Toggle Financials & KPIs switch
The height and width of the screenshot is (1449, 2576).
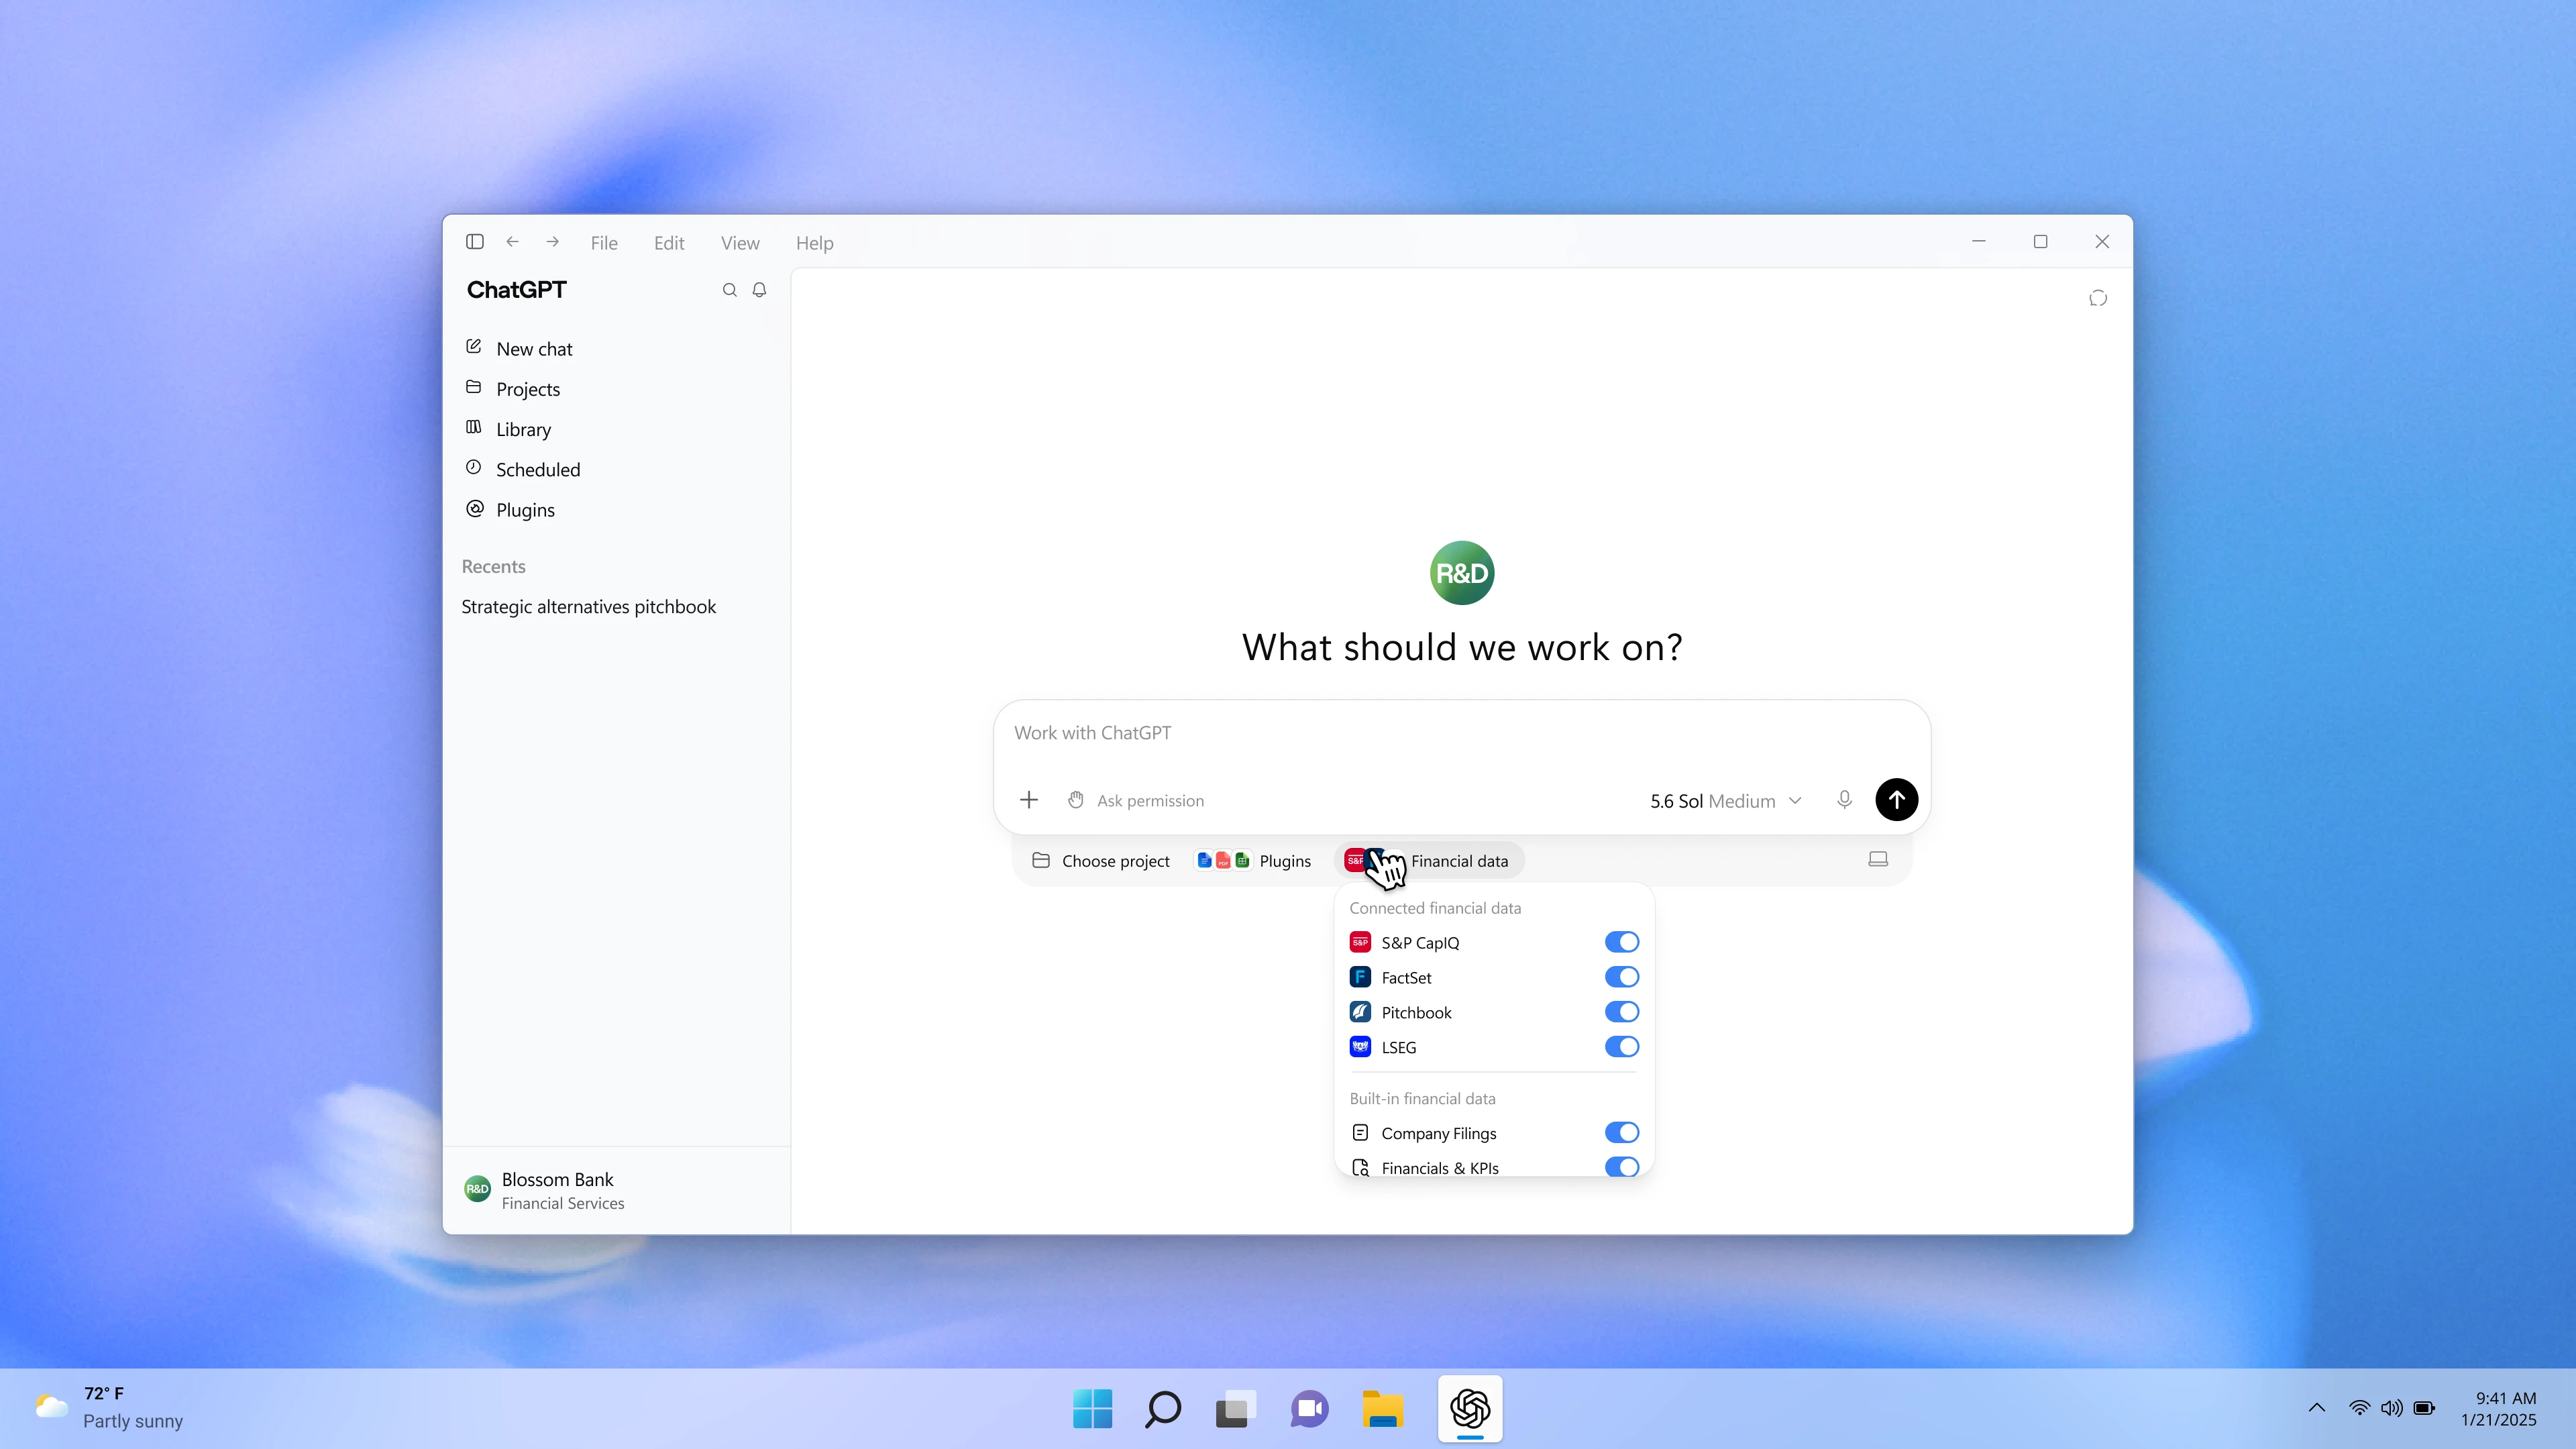pyautogui.click(x=1621, y=1167)
